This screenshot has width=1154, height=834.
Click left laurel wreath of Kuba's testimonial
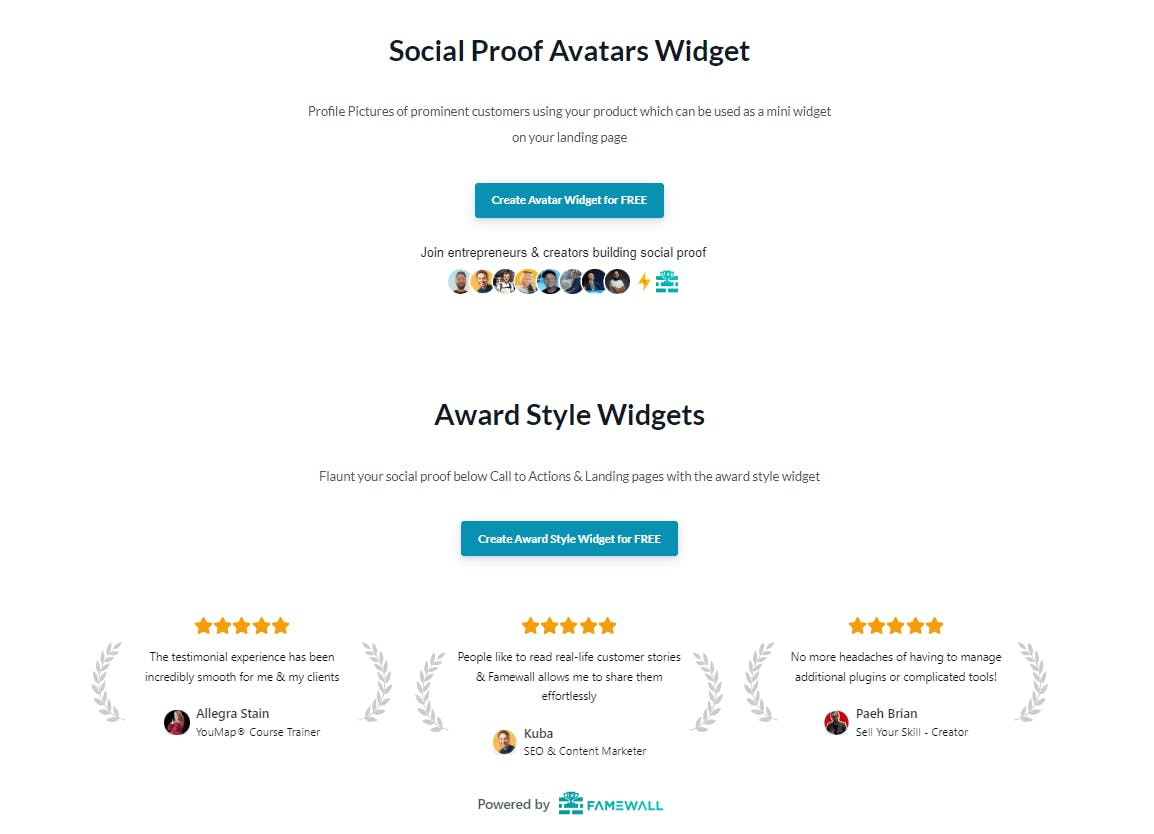[431, 692]
